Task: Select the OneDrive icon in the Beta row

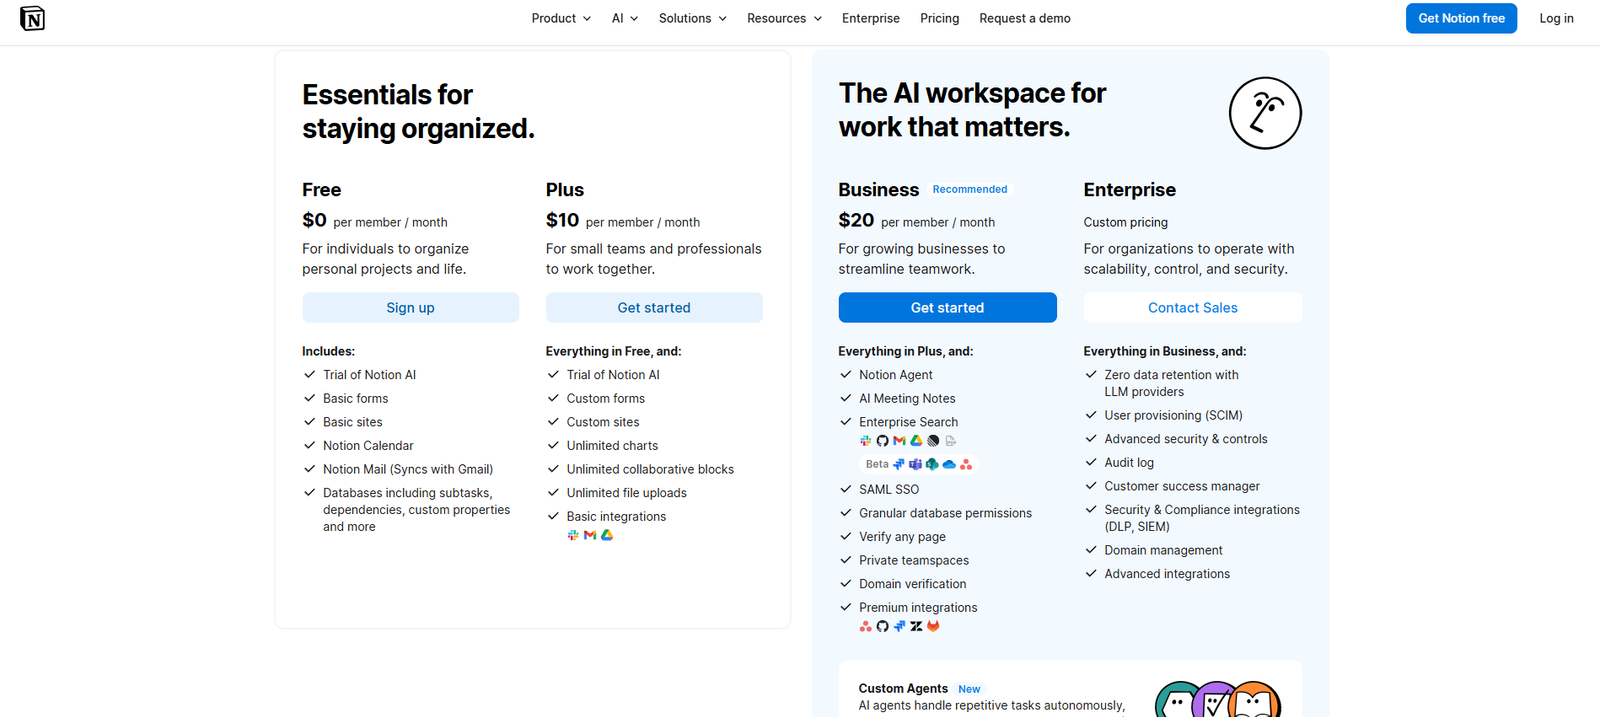Action: (x=948, y=463)
